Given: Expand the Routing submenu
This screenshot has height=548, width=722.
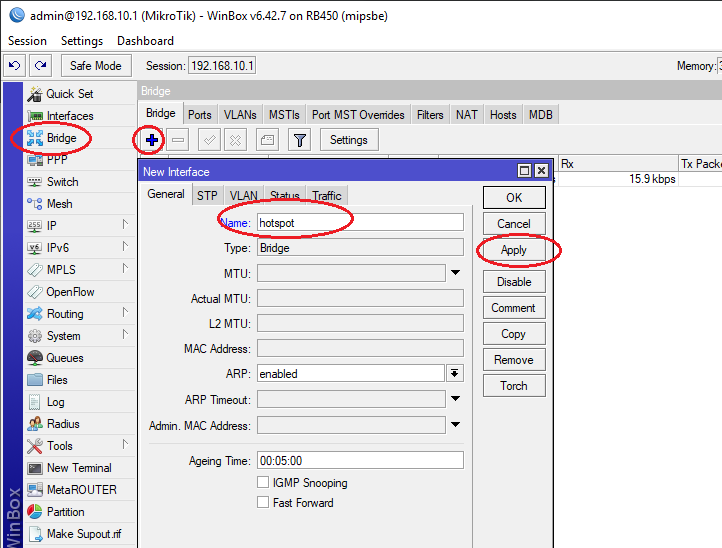Looking at the screenshot, I should coord(125,312).
